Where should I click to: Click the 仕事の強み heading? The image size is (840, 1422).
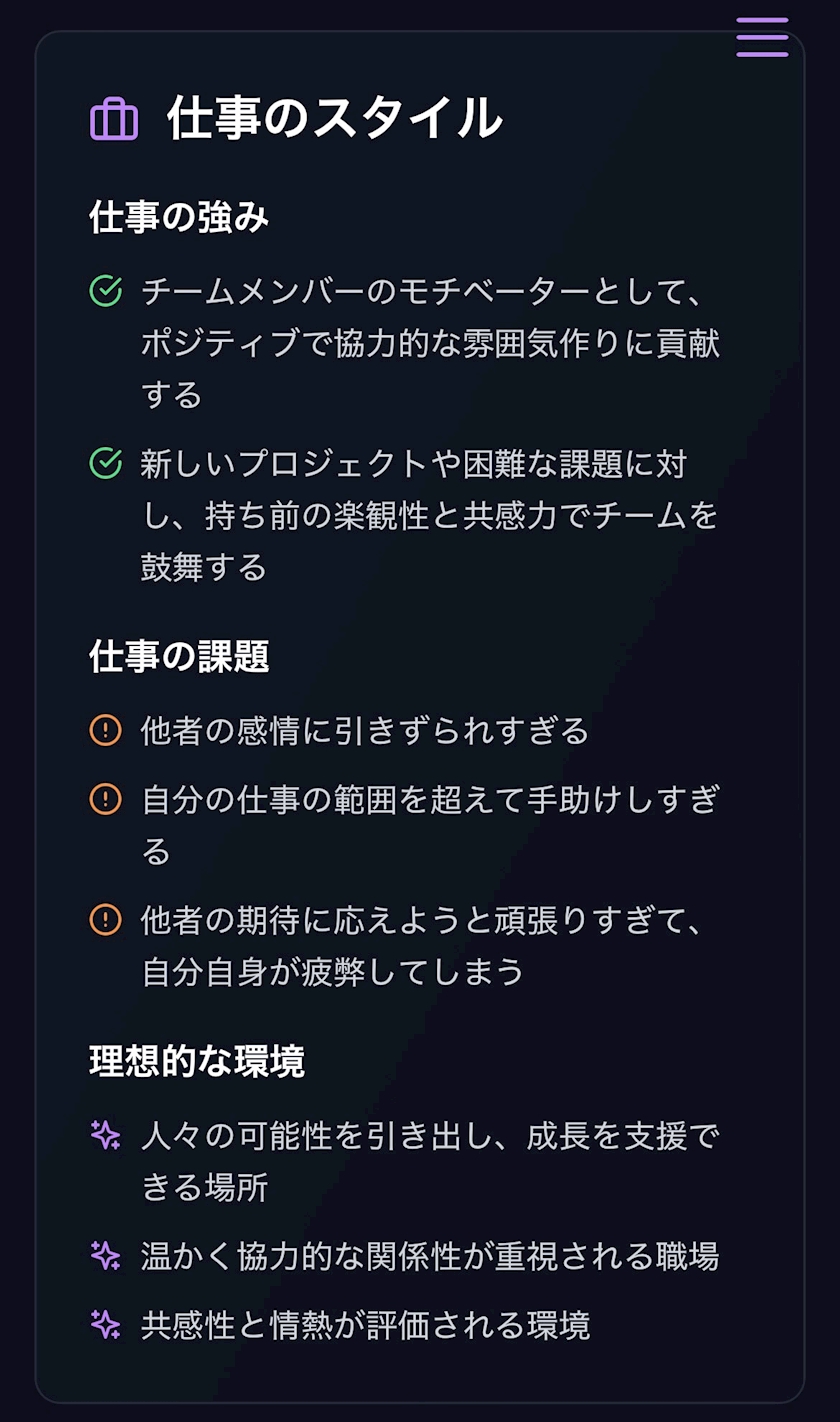[x=179, y=217]
